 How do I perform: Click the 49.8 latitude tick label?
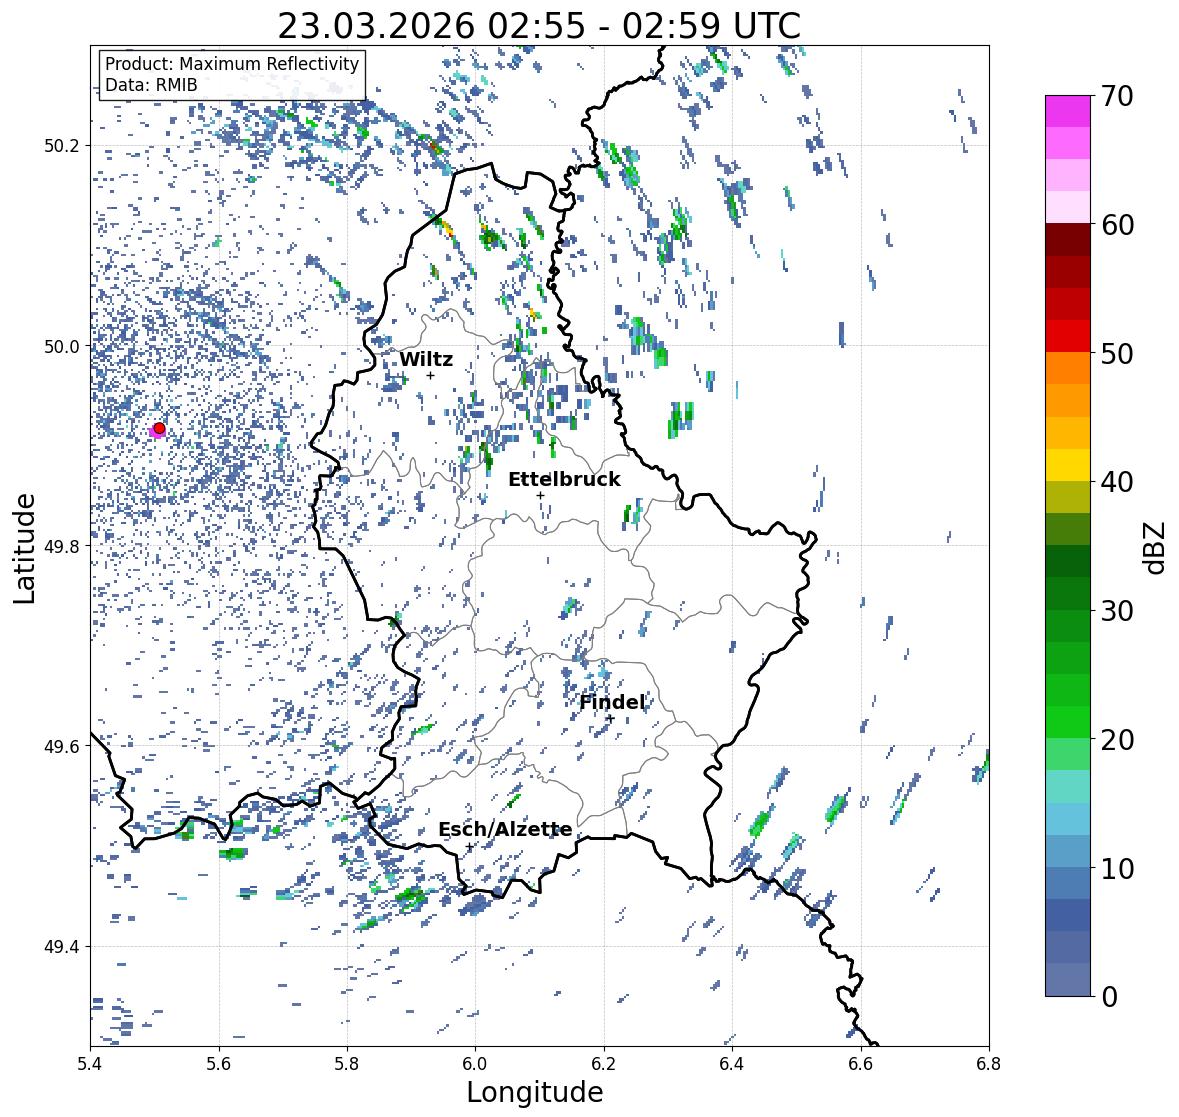pyautogui.click(x=62, y=546)
